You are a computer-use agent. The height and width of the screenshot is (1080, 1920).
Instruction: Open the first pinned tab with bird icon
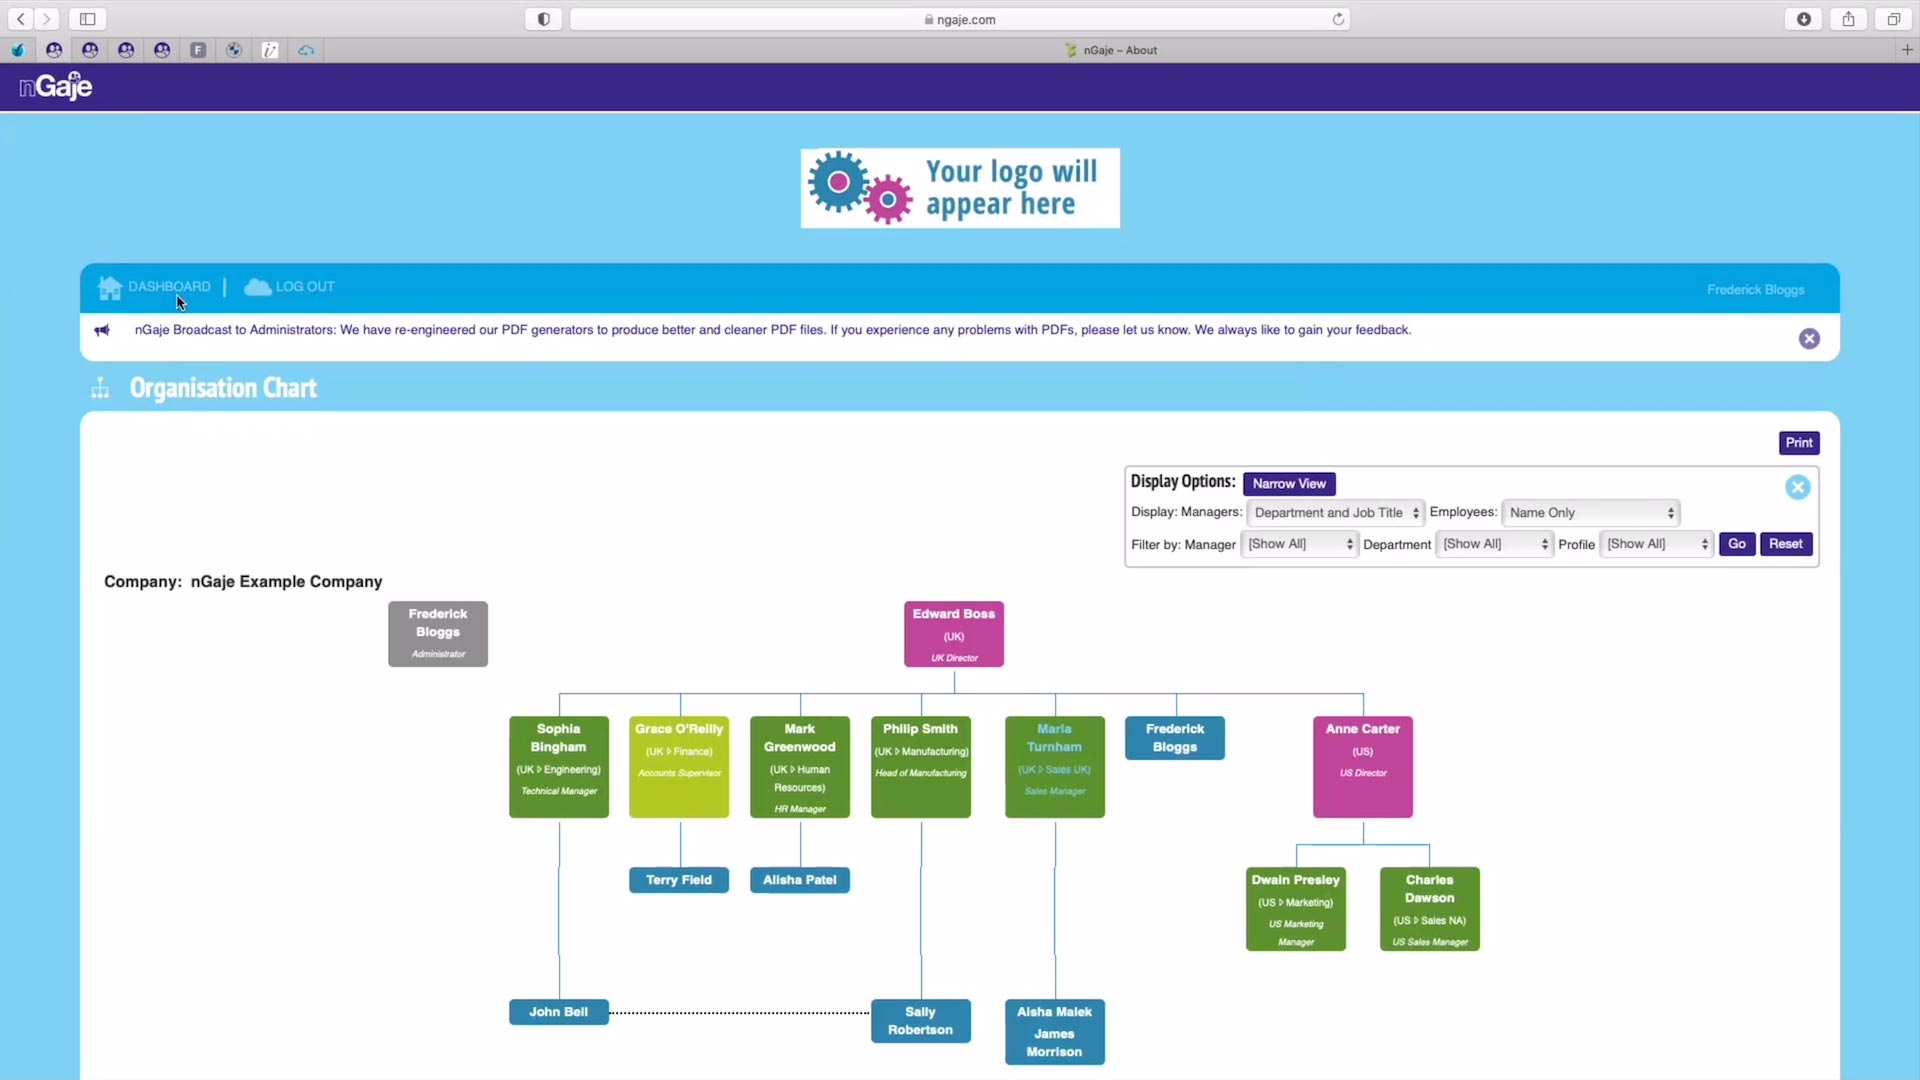tap(18, 50)
